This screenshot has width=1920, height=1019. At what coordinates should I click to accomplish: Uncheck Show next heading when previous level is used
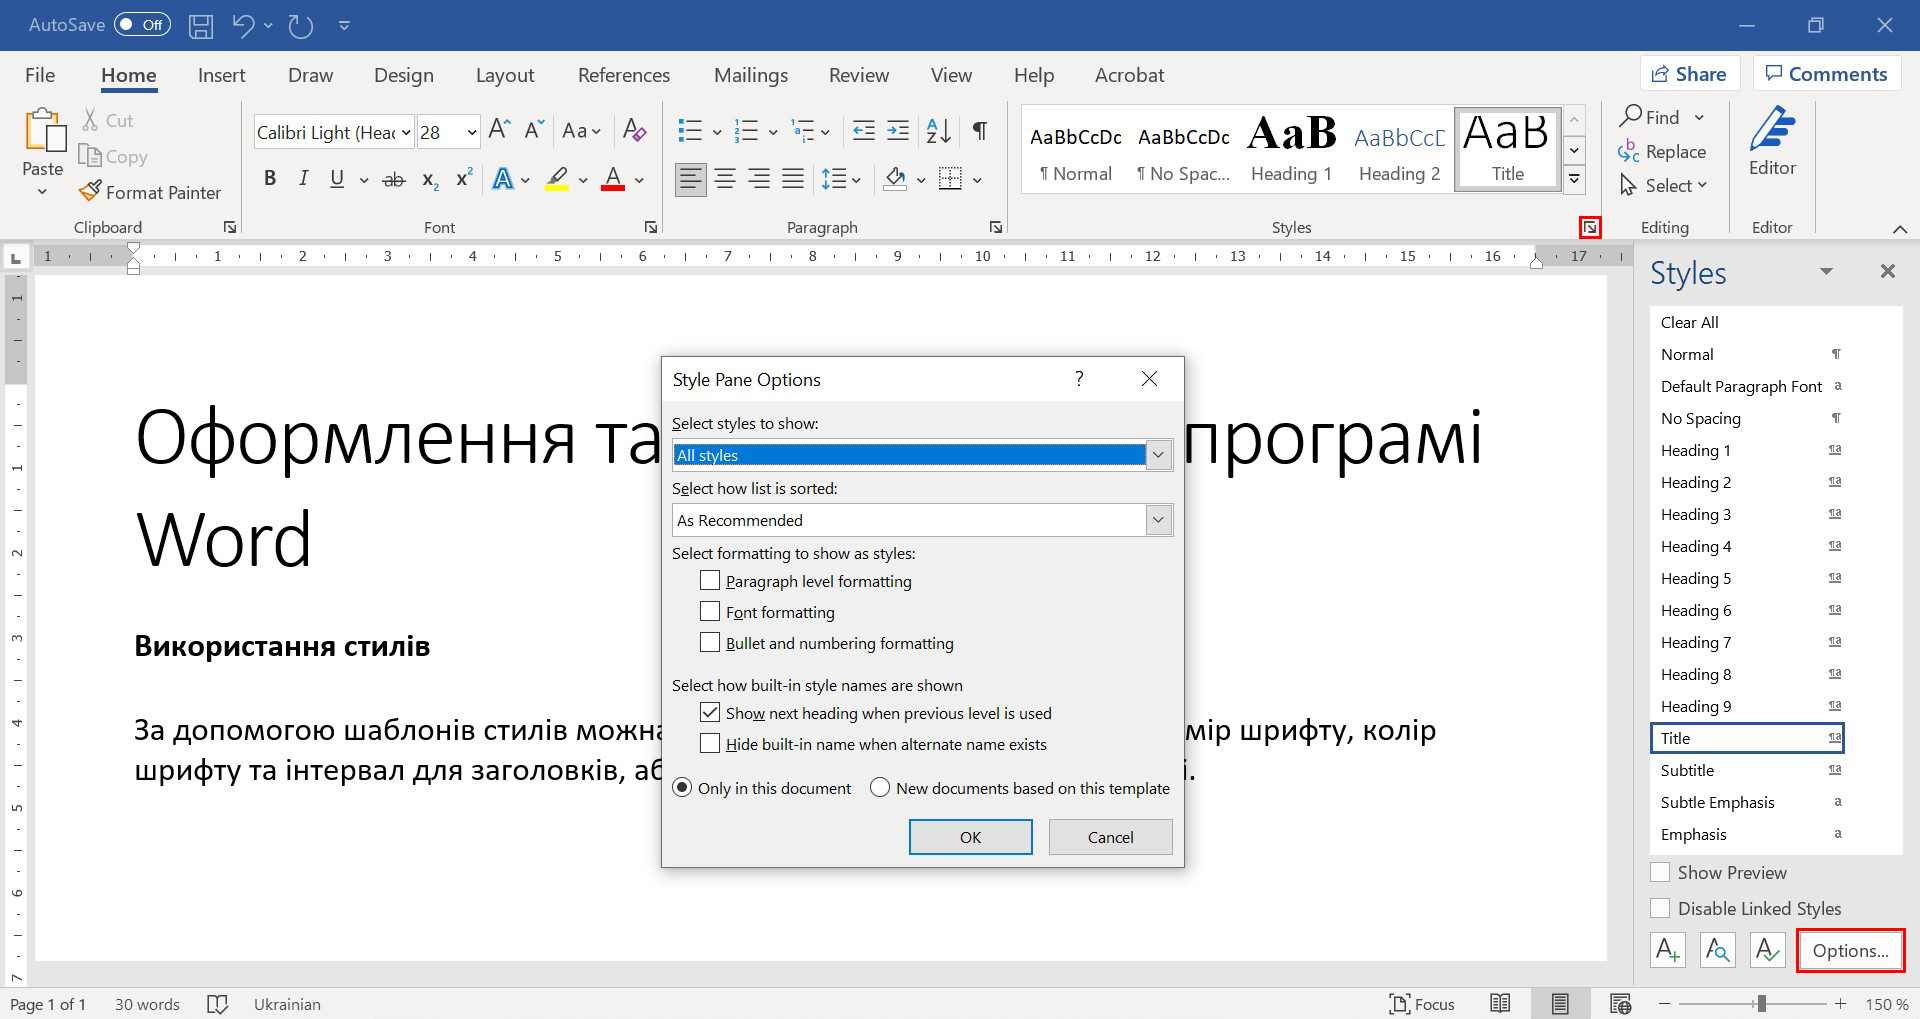coord(710,712)
